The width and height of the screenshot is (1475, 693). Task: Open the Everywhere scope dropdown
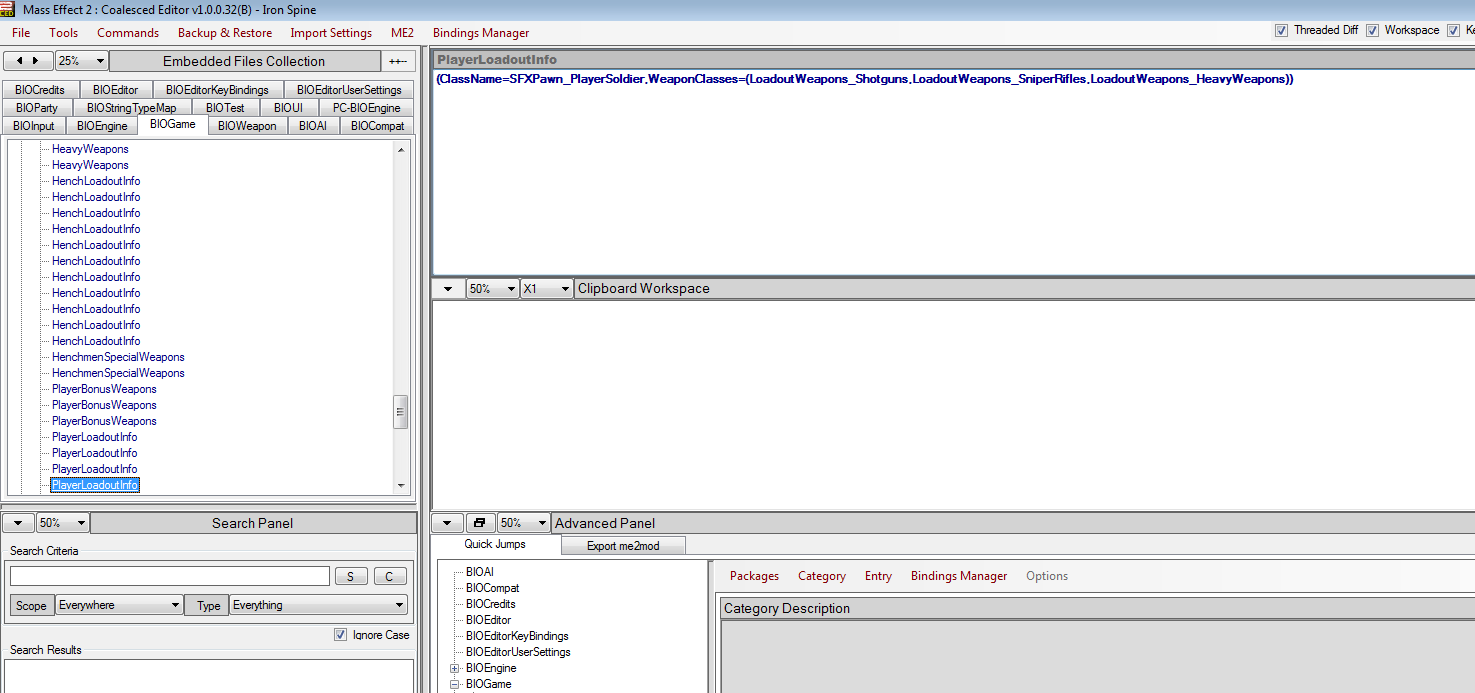click(x=119, y=605)
